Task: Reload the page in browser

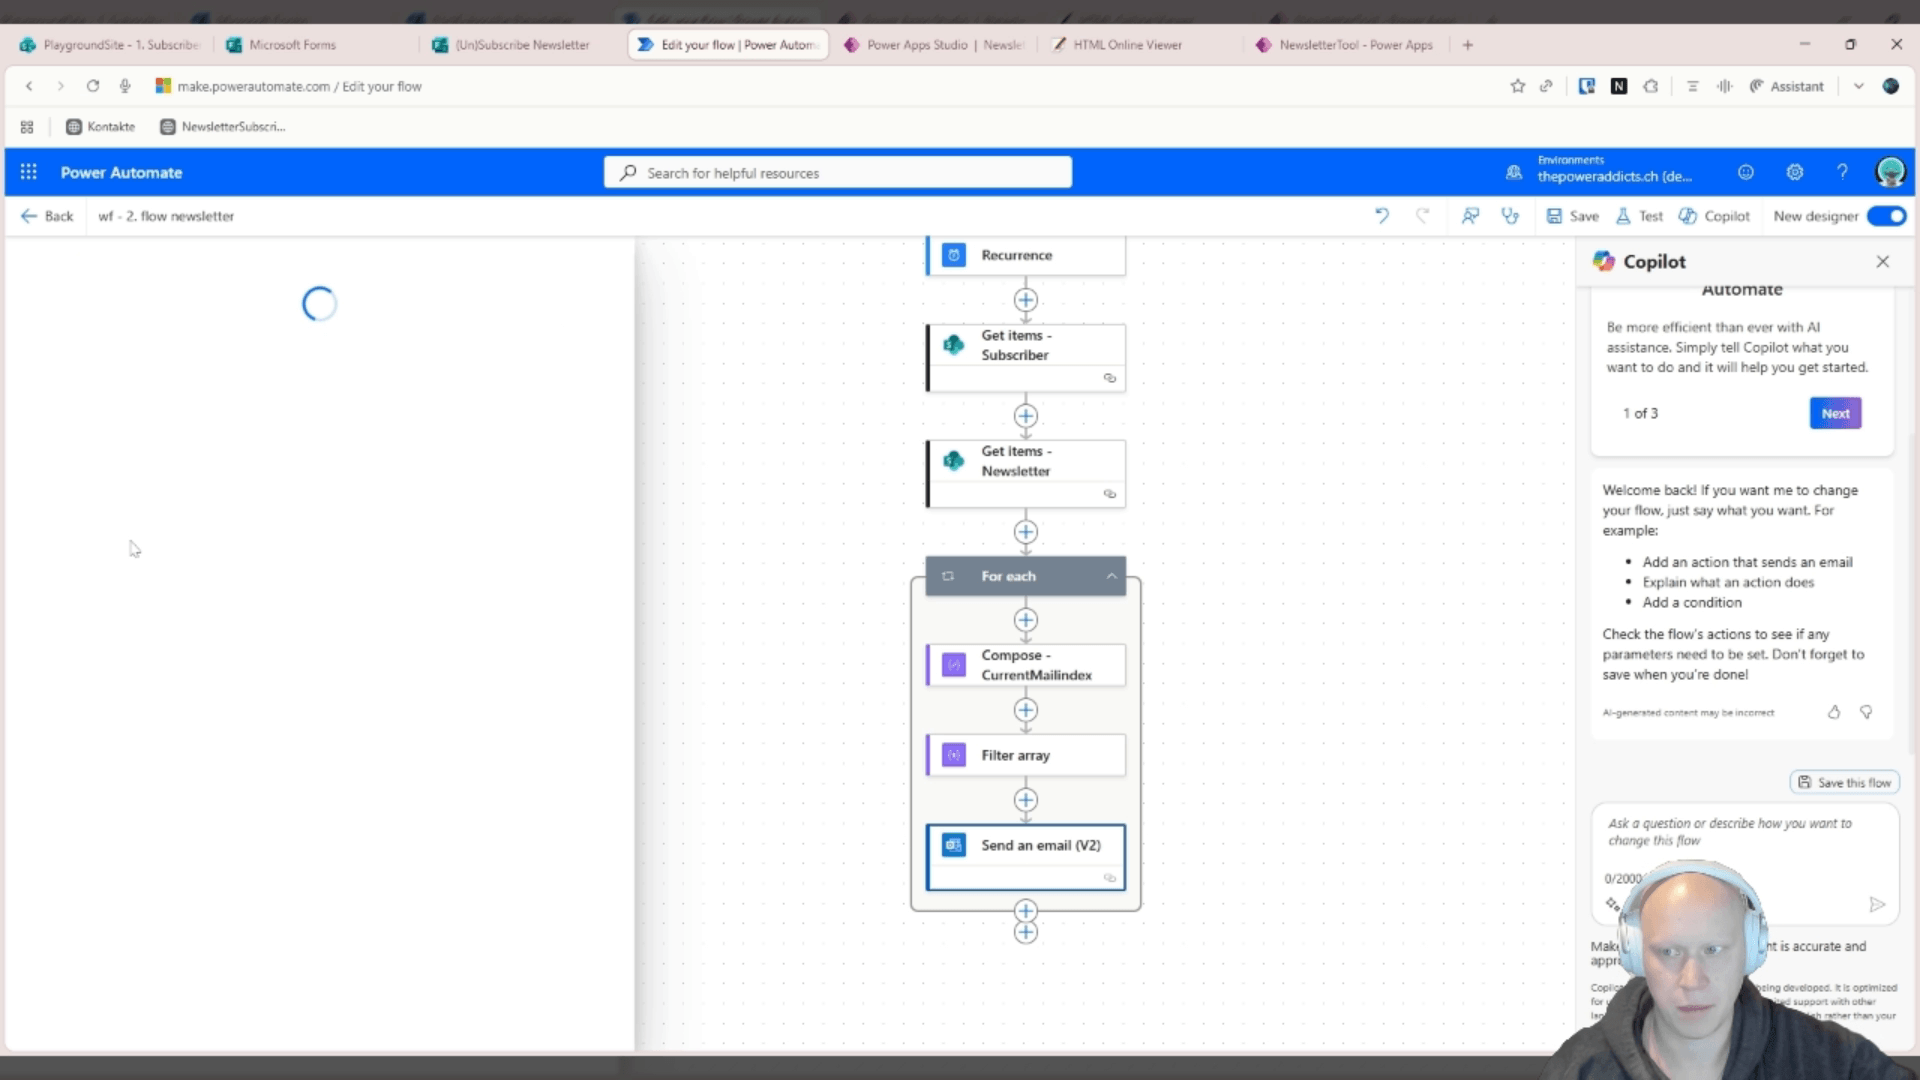Action: [x=93, y=86]
